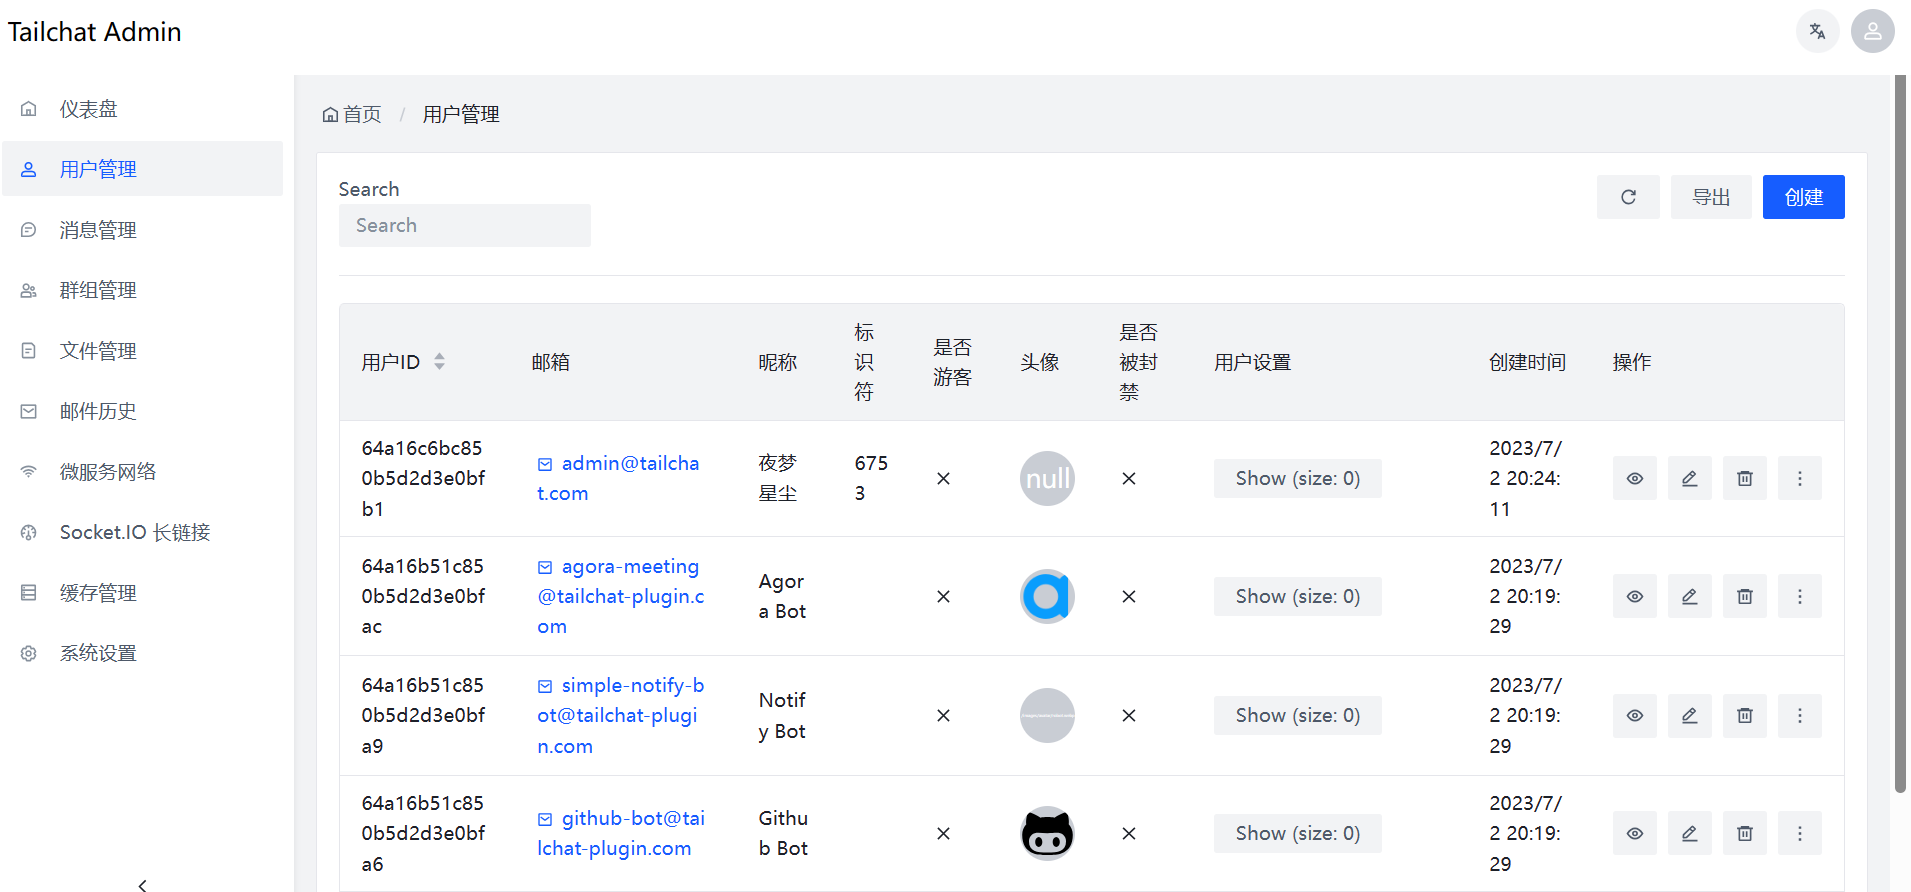Click the home icon in breadcrumb
The width and height of the screenshot is (1911, 892).
coord(331,115)
